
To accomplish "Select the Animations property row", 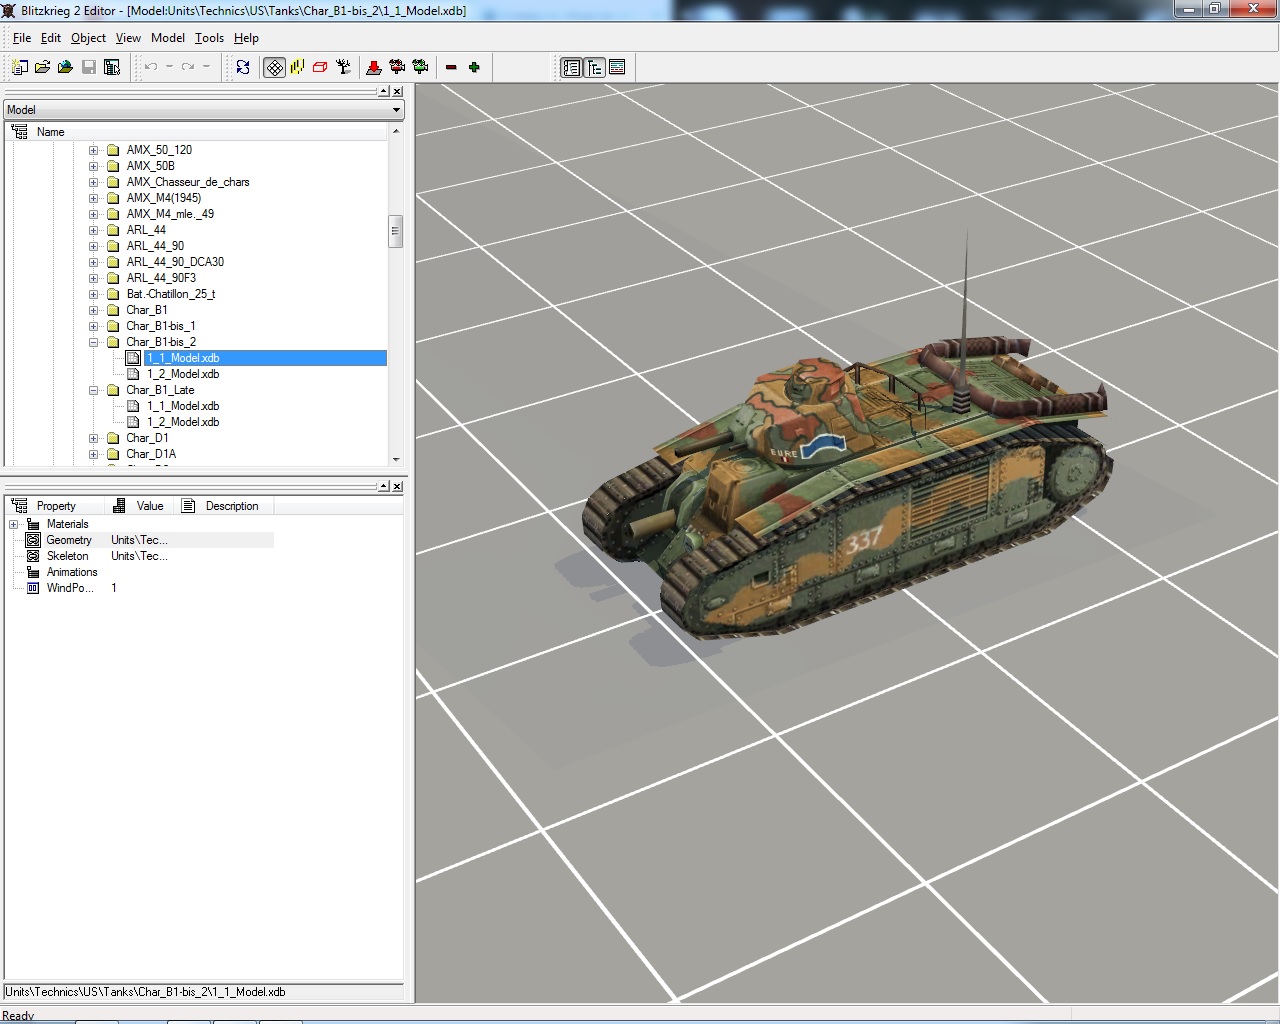I will tap(140, 572).
